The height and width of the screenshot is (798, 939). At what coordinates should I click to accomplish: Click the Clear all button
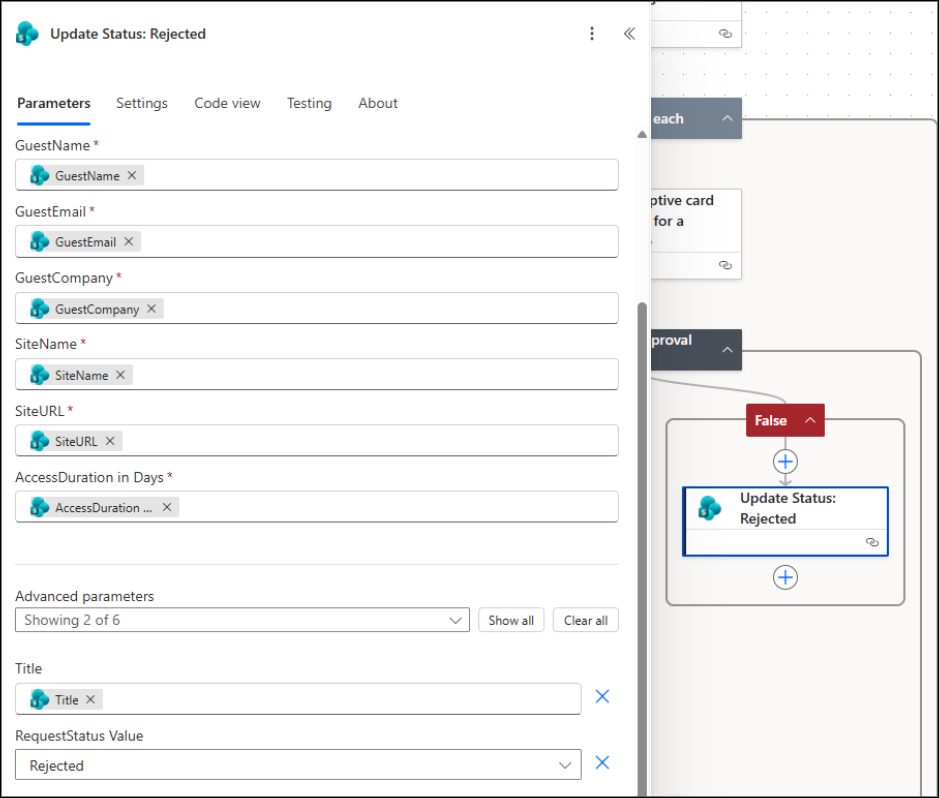pyautogui.click(x=585, y=620)
